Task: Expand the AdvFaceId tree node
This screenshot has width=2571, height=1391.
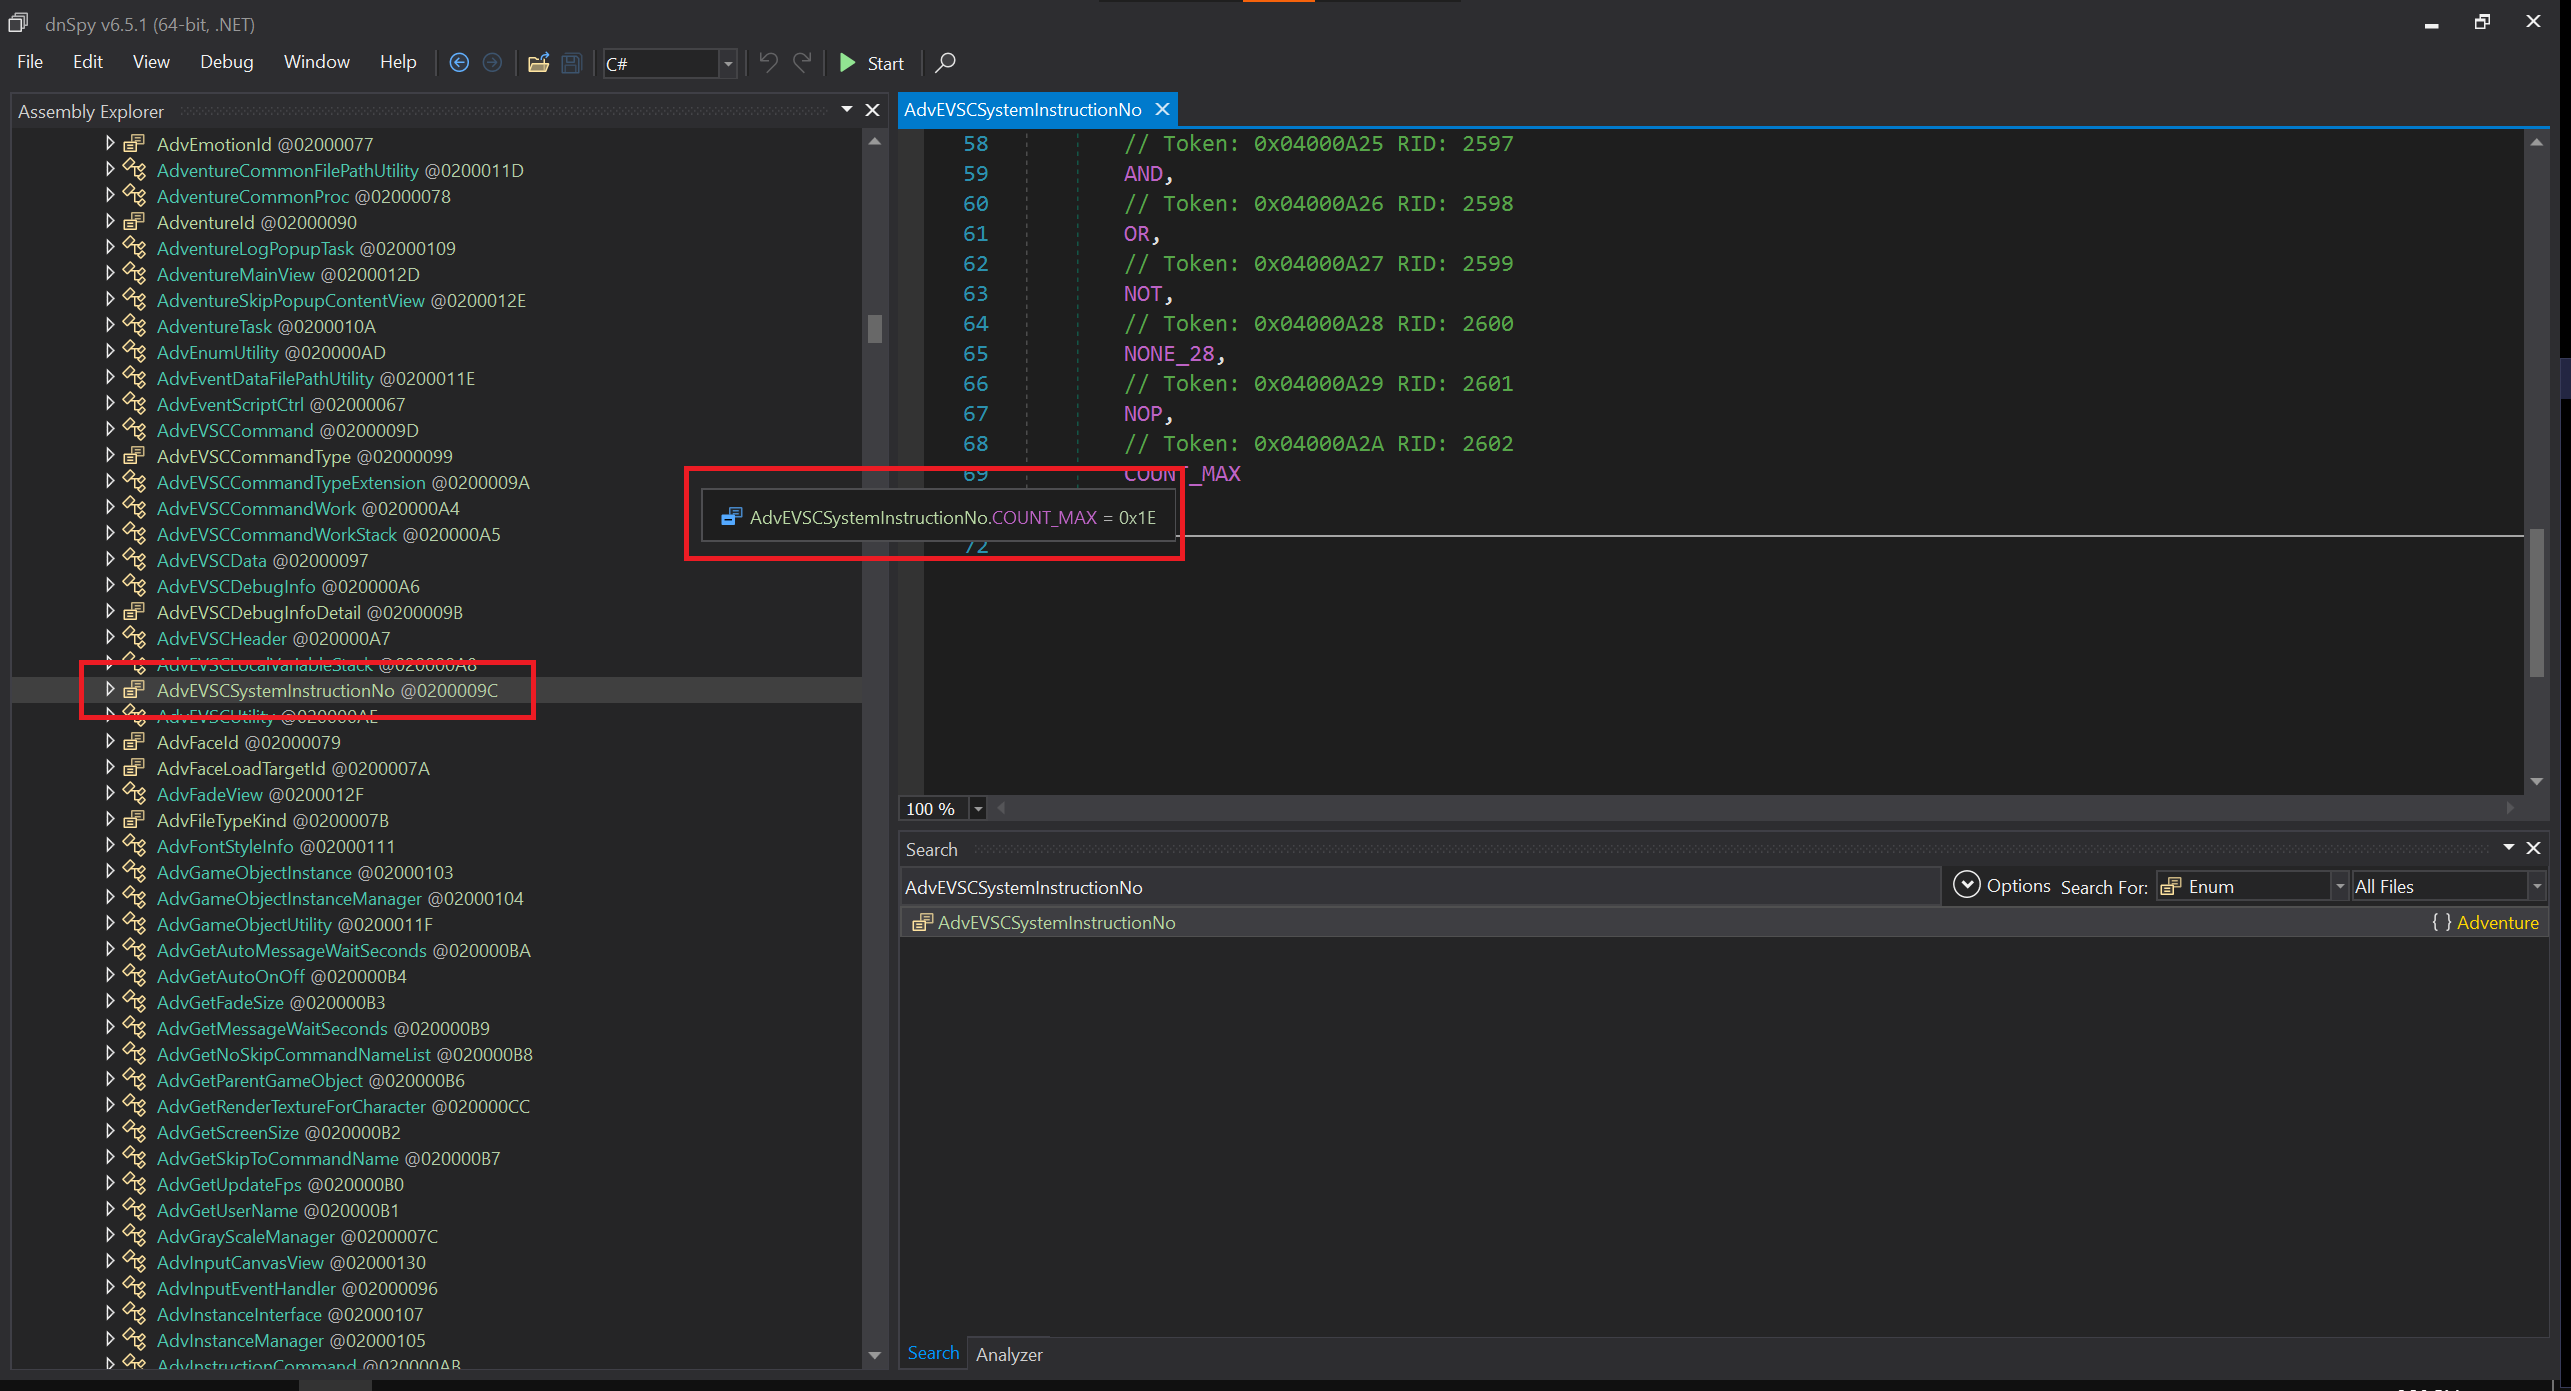Action: (110, 742)
